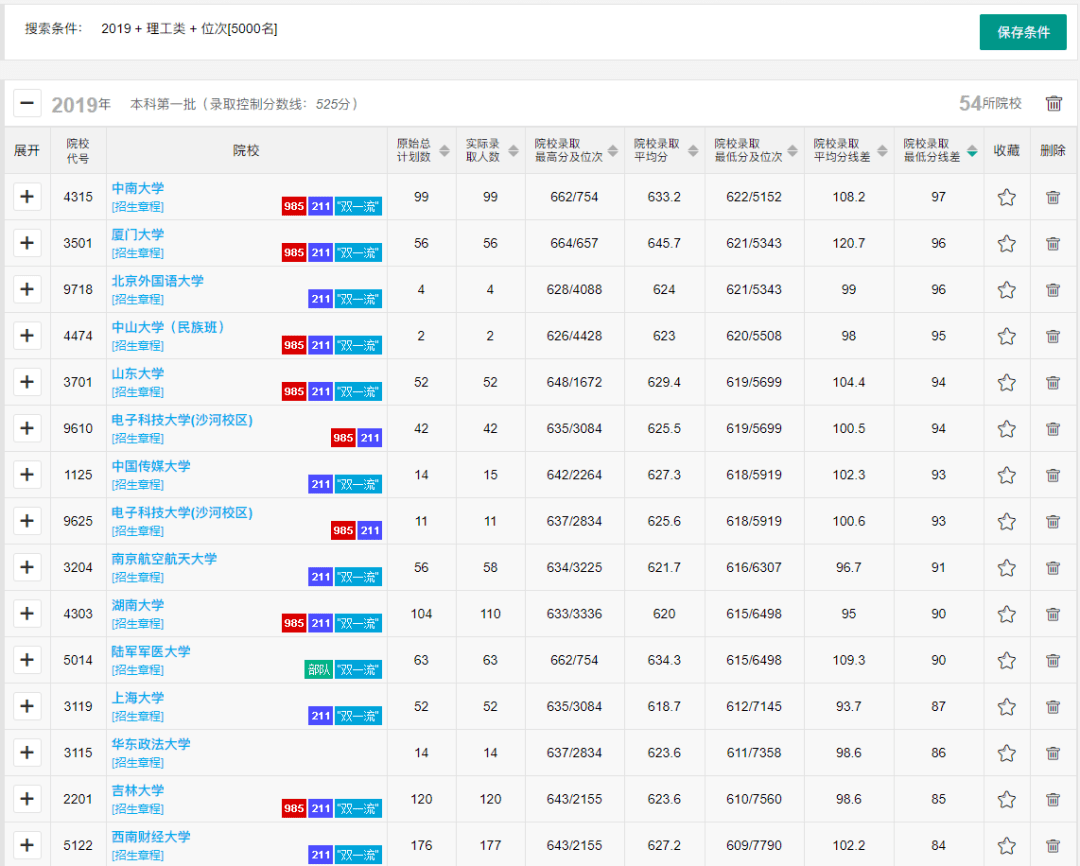Image resolution: width=1080 pixels, height=866 pixels.
Task: Click the 双一流 tag on 上海大学
Action: 358,716
